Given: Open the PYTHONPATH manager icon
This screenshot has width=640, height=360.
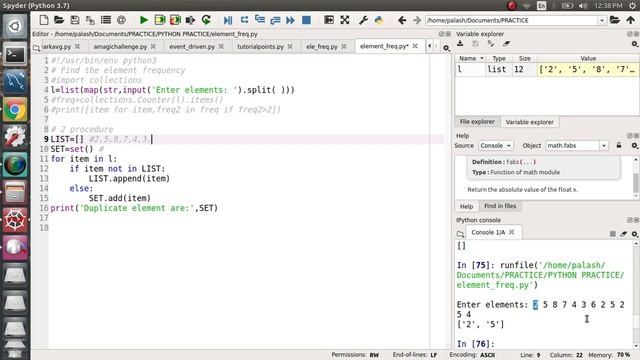Looking at the screenshot, I should (379, 20).
